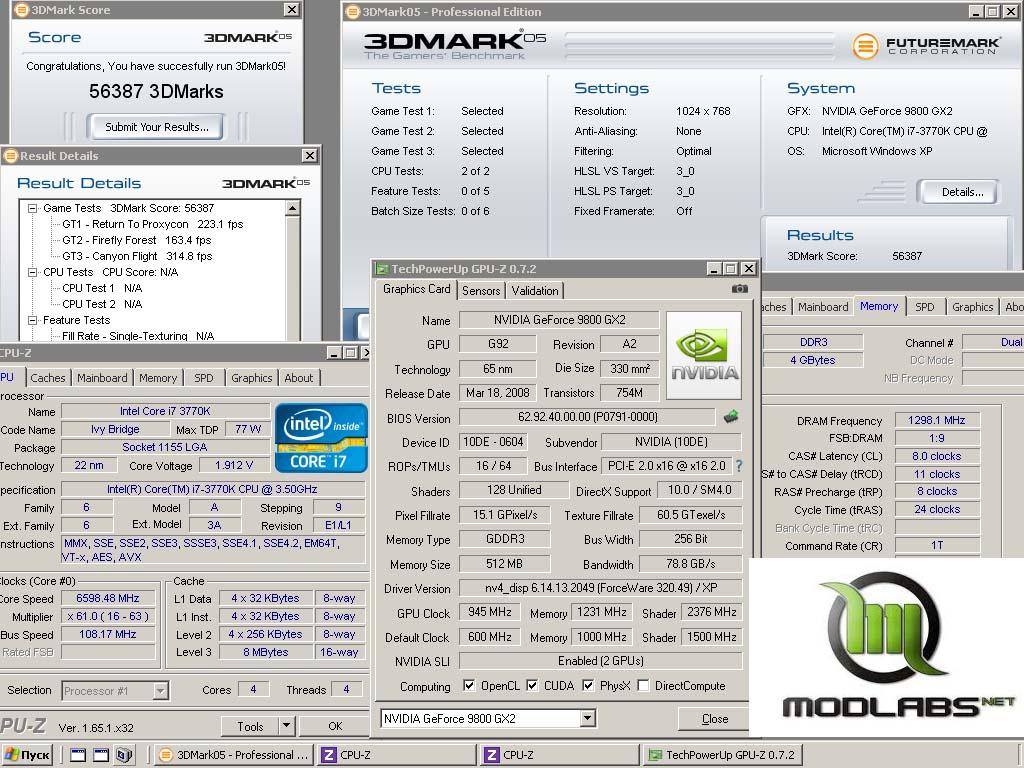Select the Graphics Card tab in GPU-Z

click(x=417, y=289)
